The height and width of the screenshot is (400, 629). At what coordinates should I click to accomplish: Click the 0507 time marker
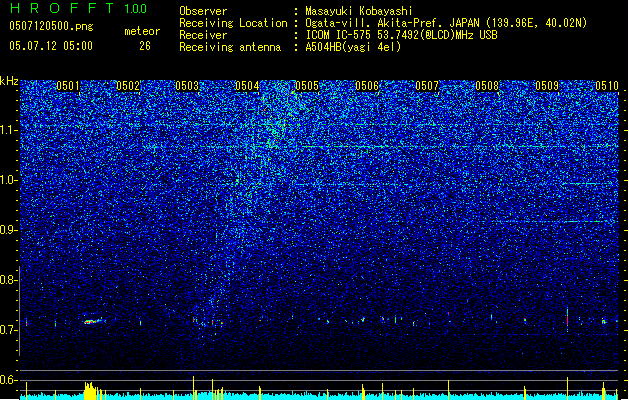pos(427,86)
